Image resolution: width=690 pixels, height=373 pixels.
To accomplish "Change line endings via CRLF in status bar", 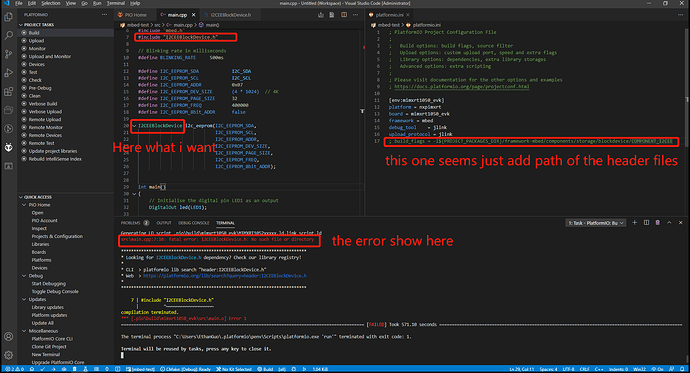I will (584, 369).
